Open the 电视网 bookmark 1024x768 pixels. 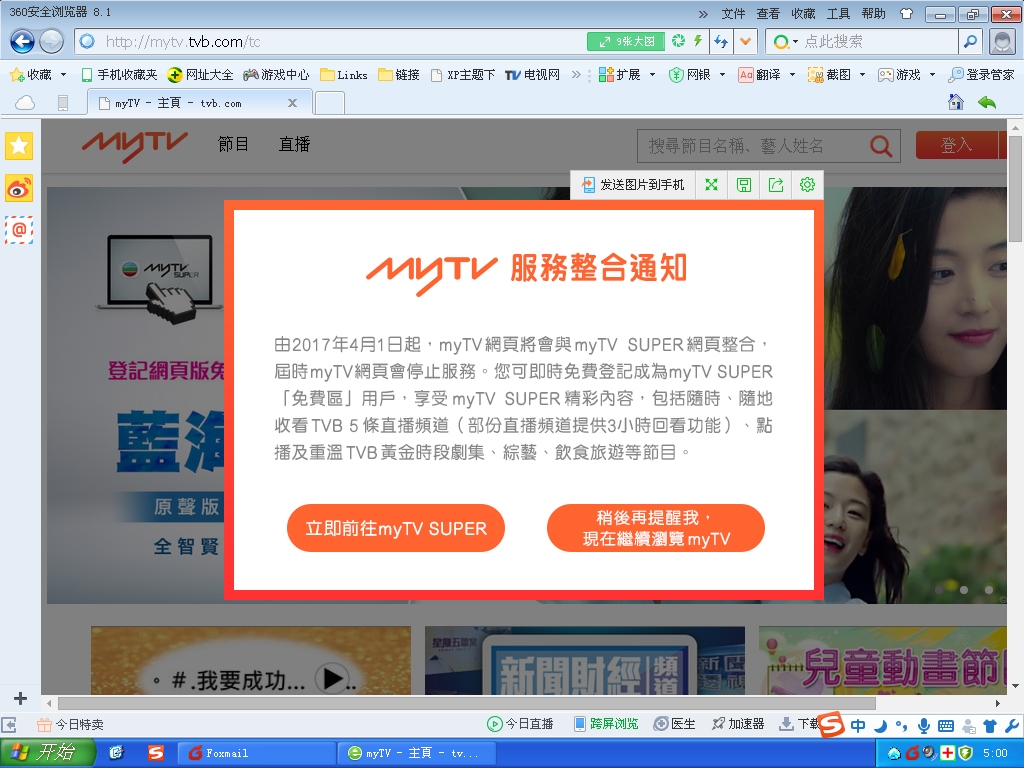pos(533,75)
